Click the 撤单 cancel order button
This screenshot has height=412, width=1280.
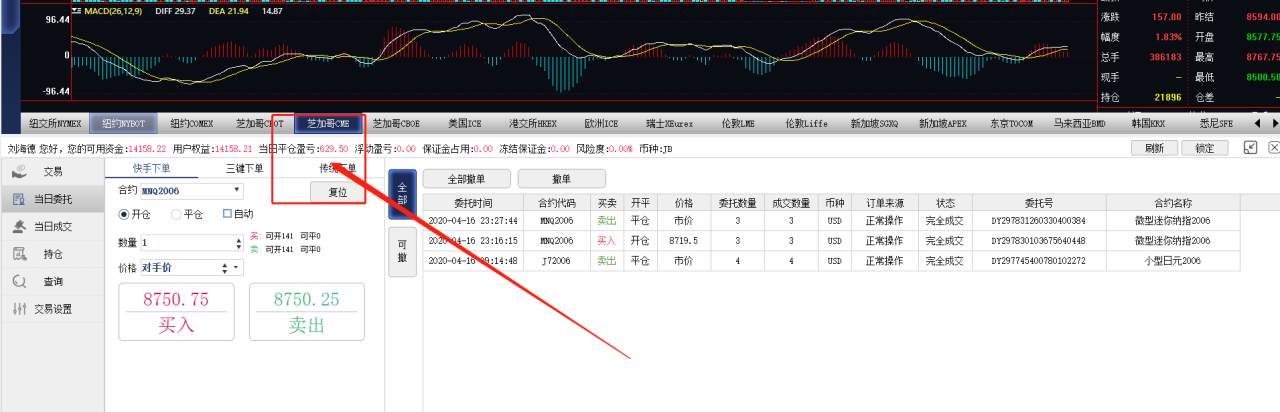(562, 178)
